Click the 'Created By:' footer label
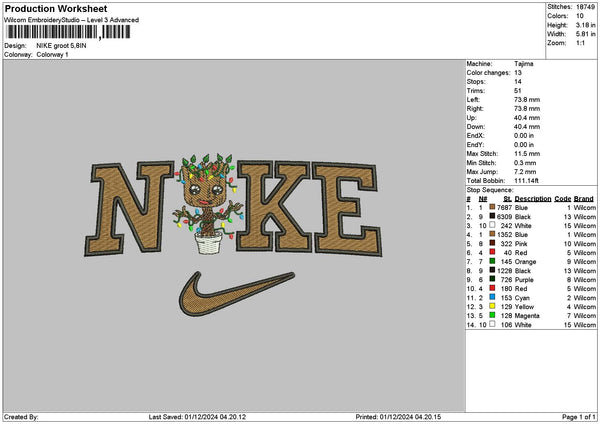600x424 pixels. pyautogui.click(x=21, y=417)
